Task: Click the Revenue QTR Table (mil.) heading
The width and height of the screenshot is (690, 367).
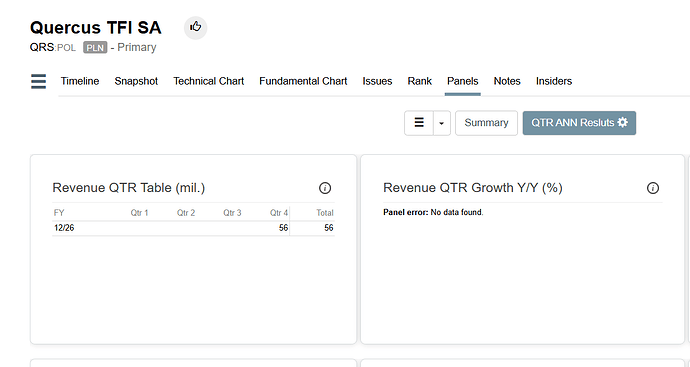Action: pyautogui.click(x=129, y=188)
